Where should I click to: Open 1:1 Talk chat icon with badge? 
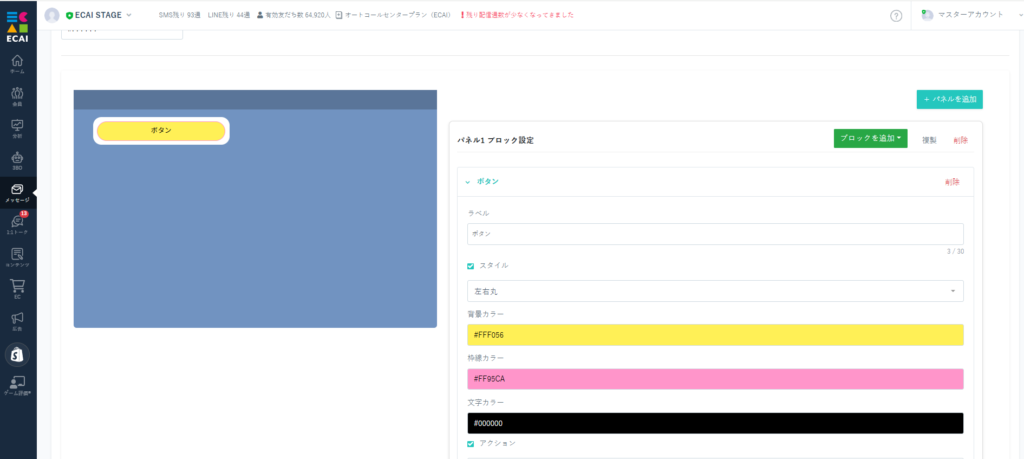[17, 223]
